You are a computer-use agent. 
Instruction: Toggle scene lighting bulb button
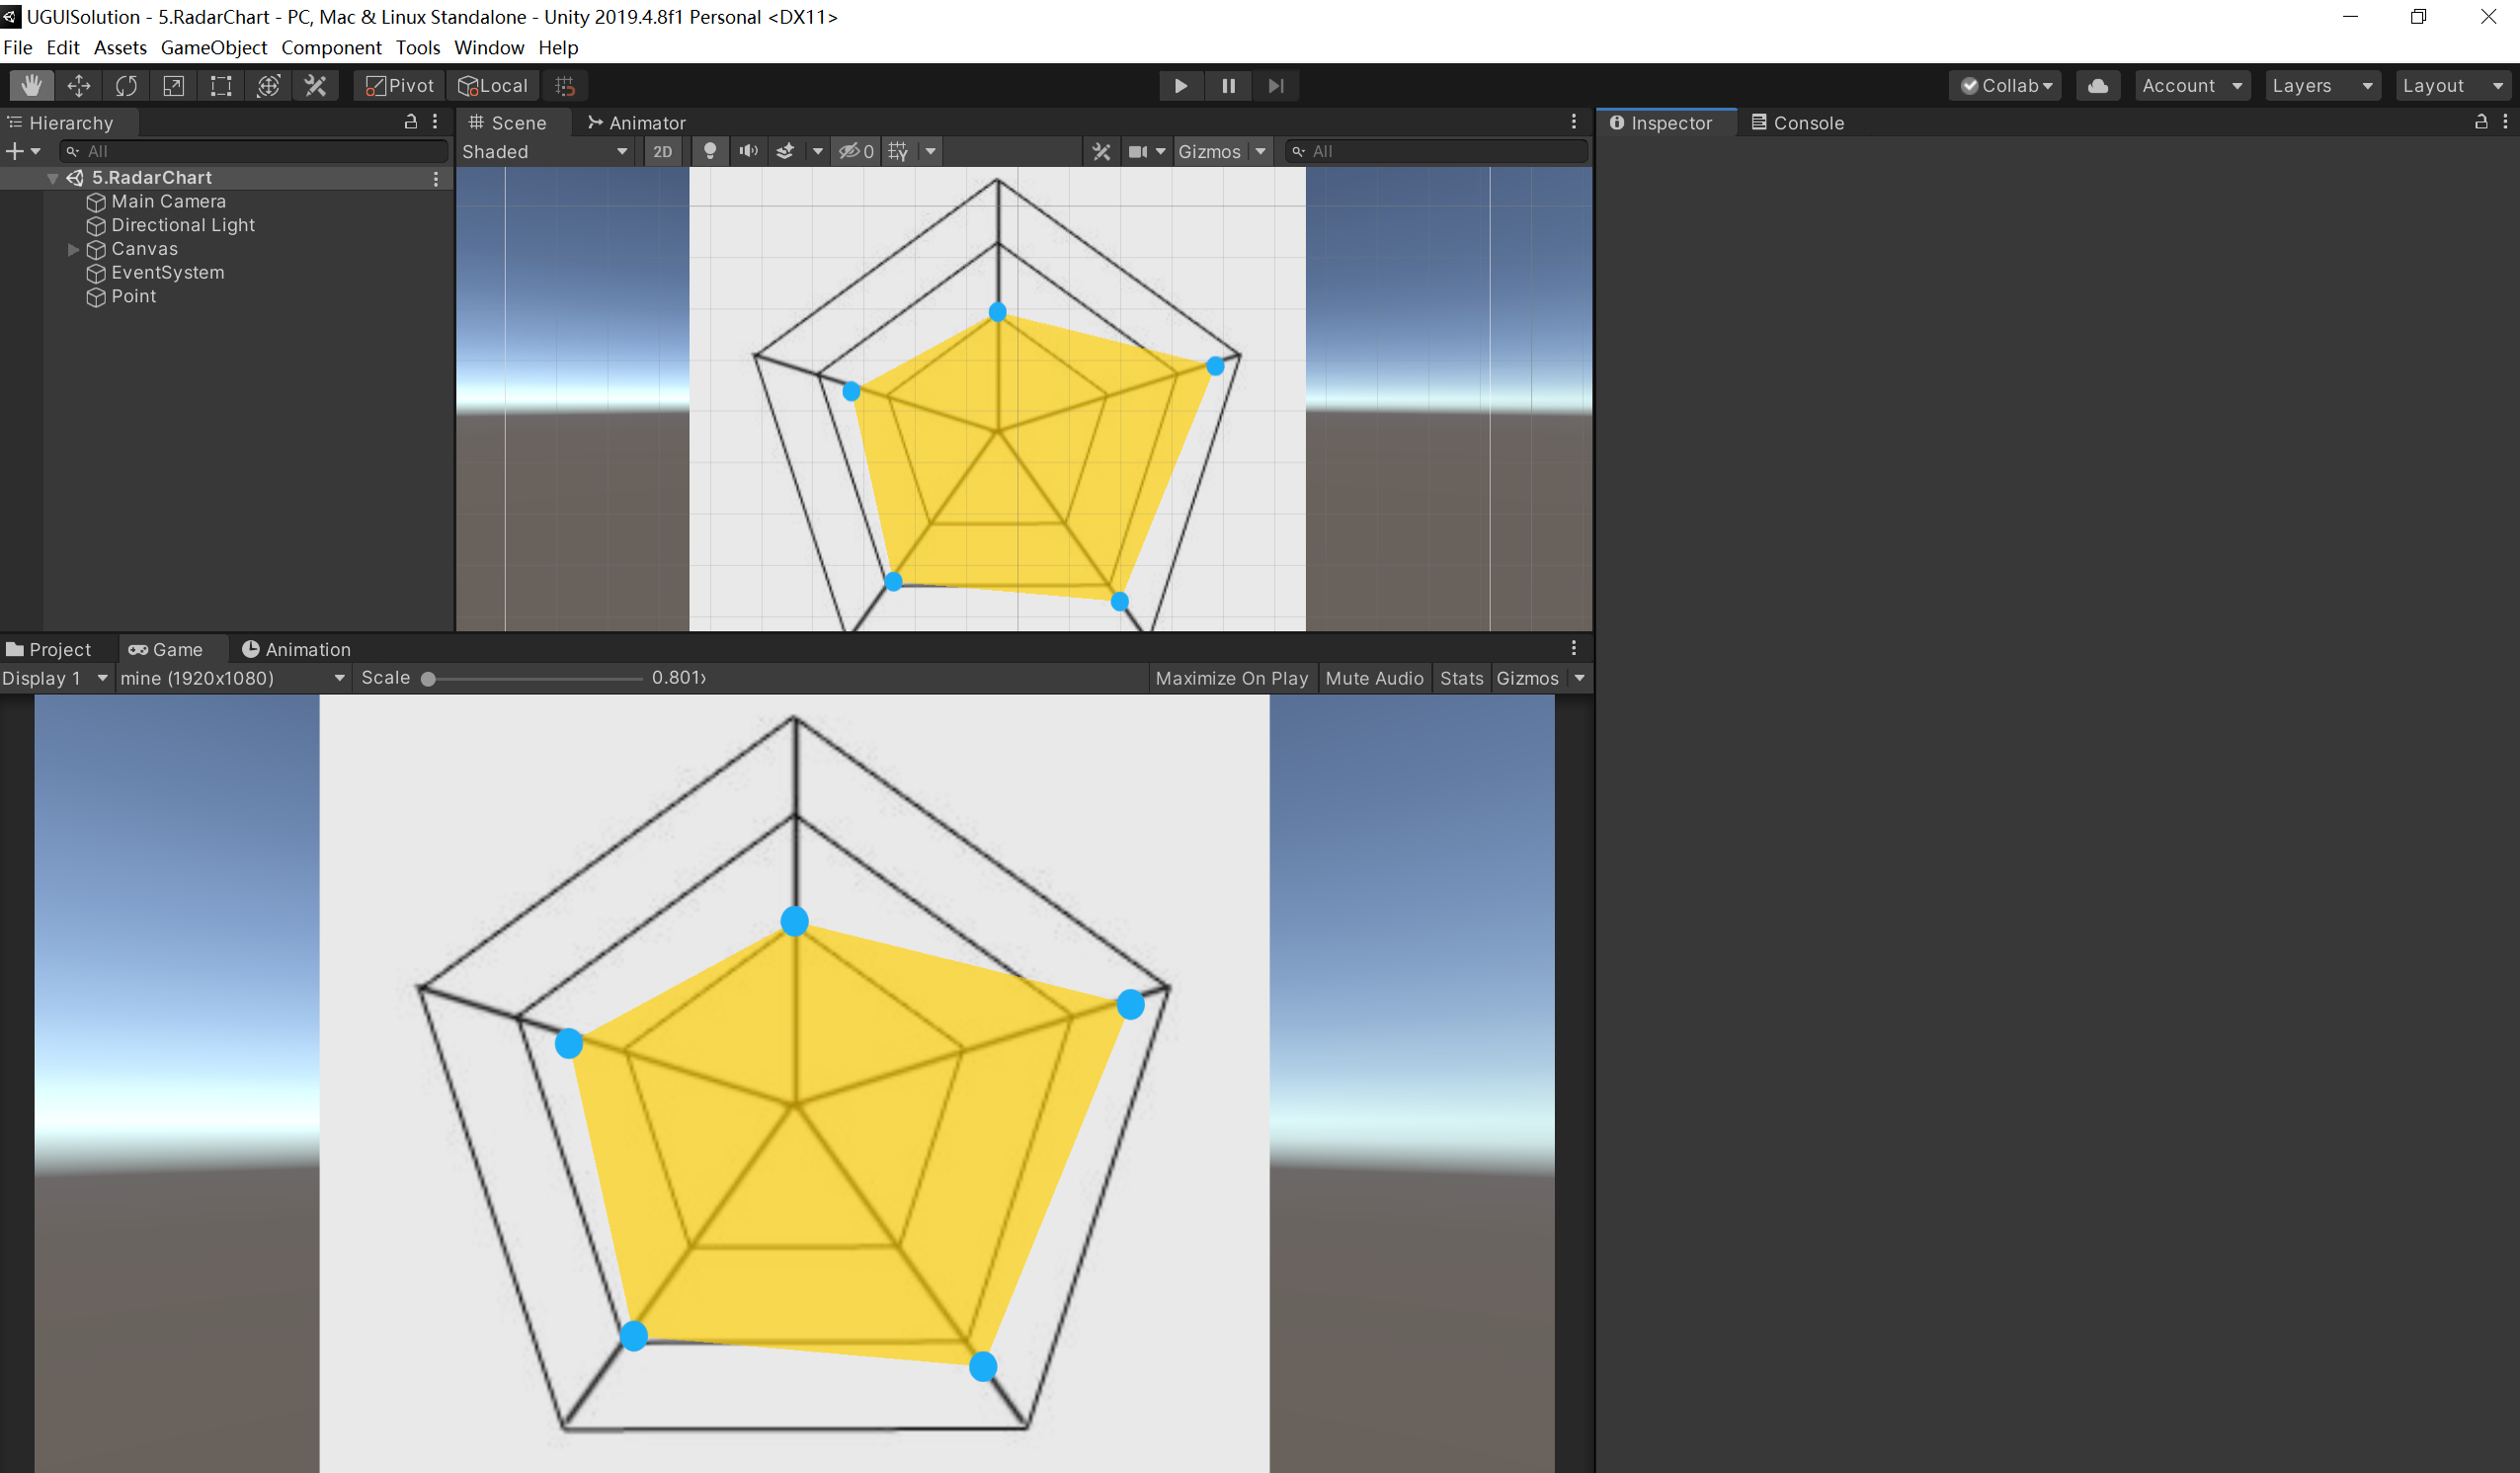[710, 152]
